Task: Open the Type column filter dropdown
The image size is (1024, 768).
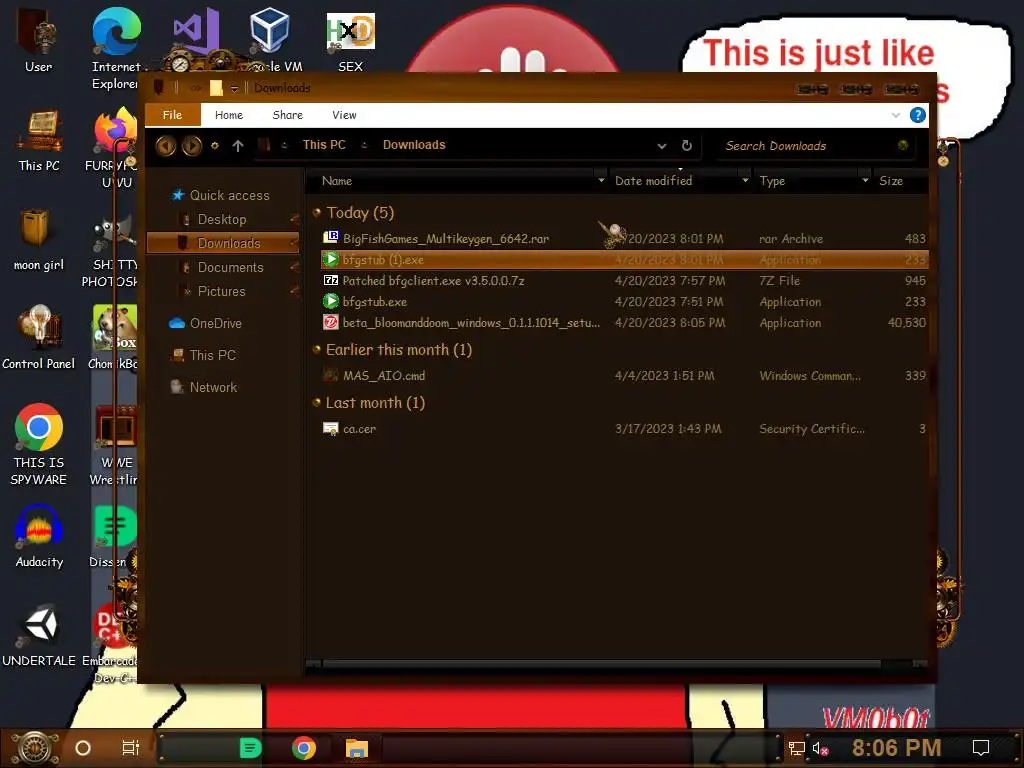Action: tap(865, 180)
